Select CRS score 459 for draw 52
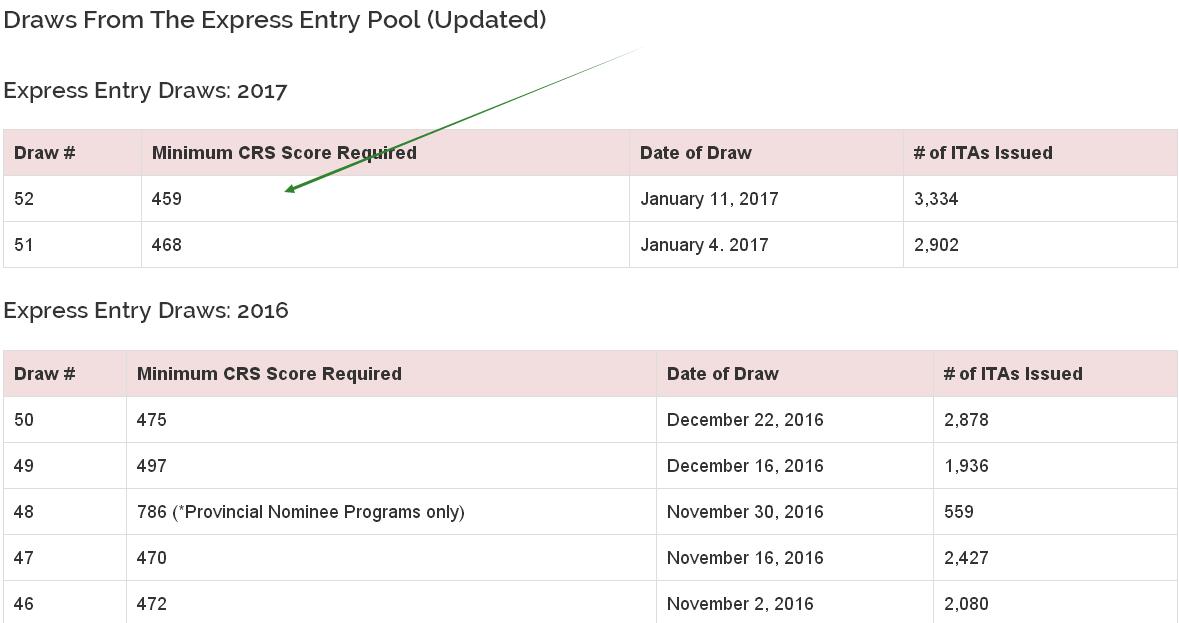Screen dimensions: 1179x623 tap(166, 198)
